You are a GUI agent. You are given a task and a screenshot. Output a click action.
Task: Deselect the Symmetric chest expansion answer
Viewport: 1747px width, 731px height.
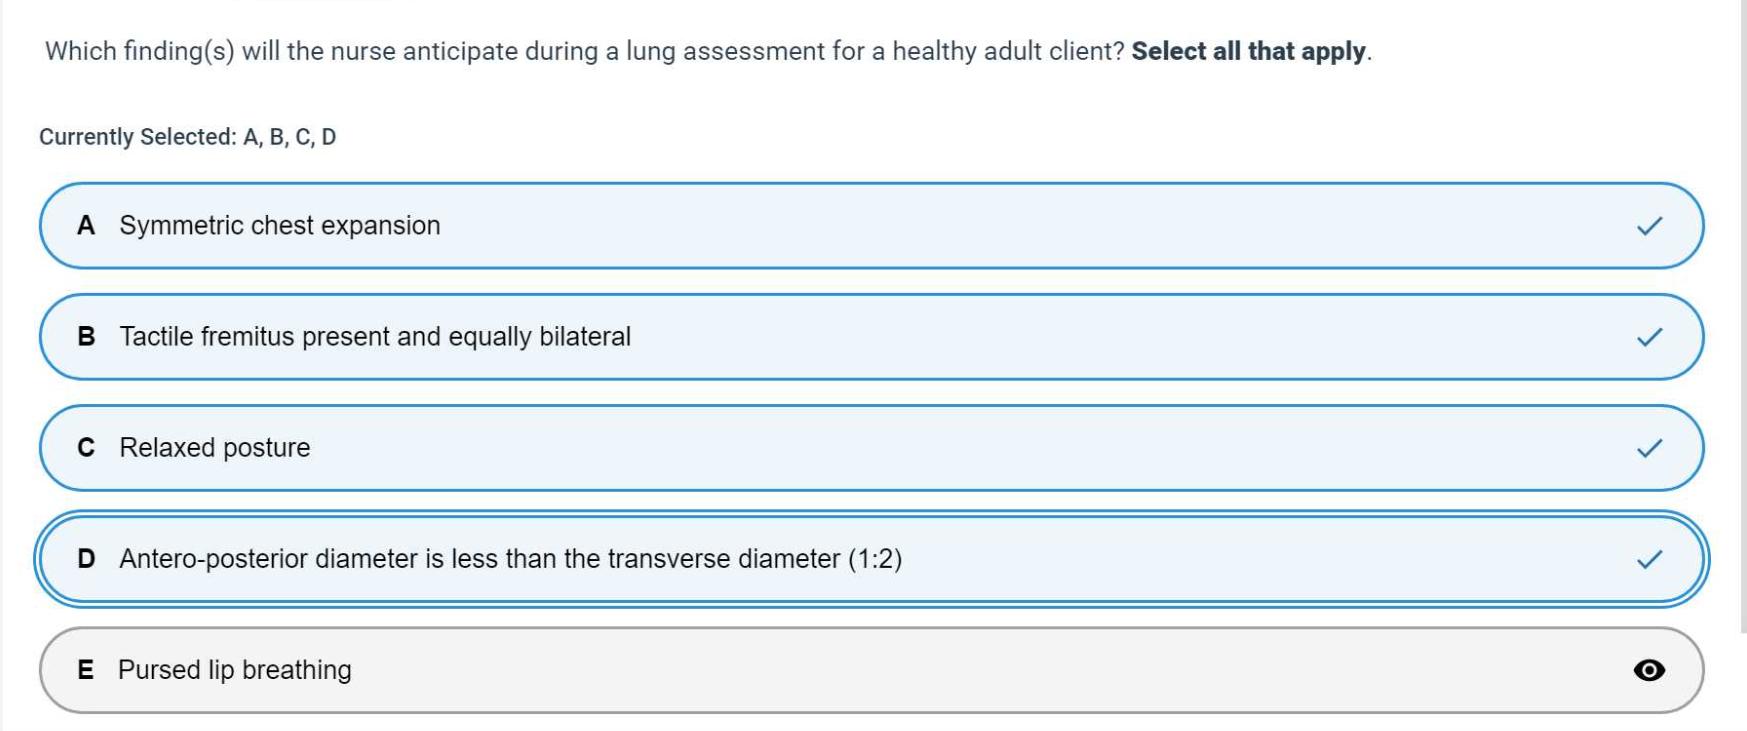[280, 226]
